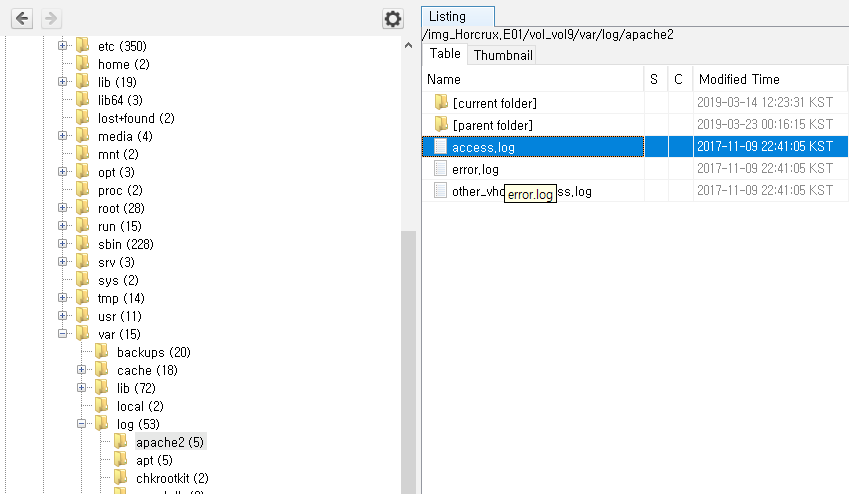Click the error.log file icon in listing
Screen dimensions: 849x494
click(441, 168)
